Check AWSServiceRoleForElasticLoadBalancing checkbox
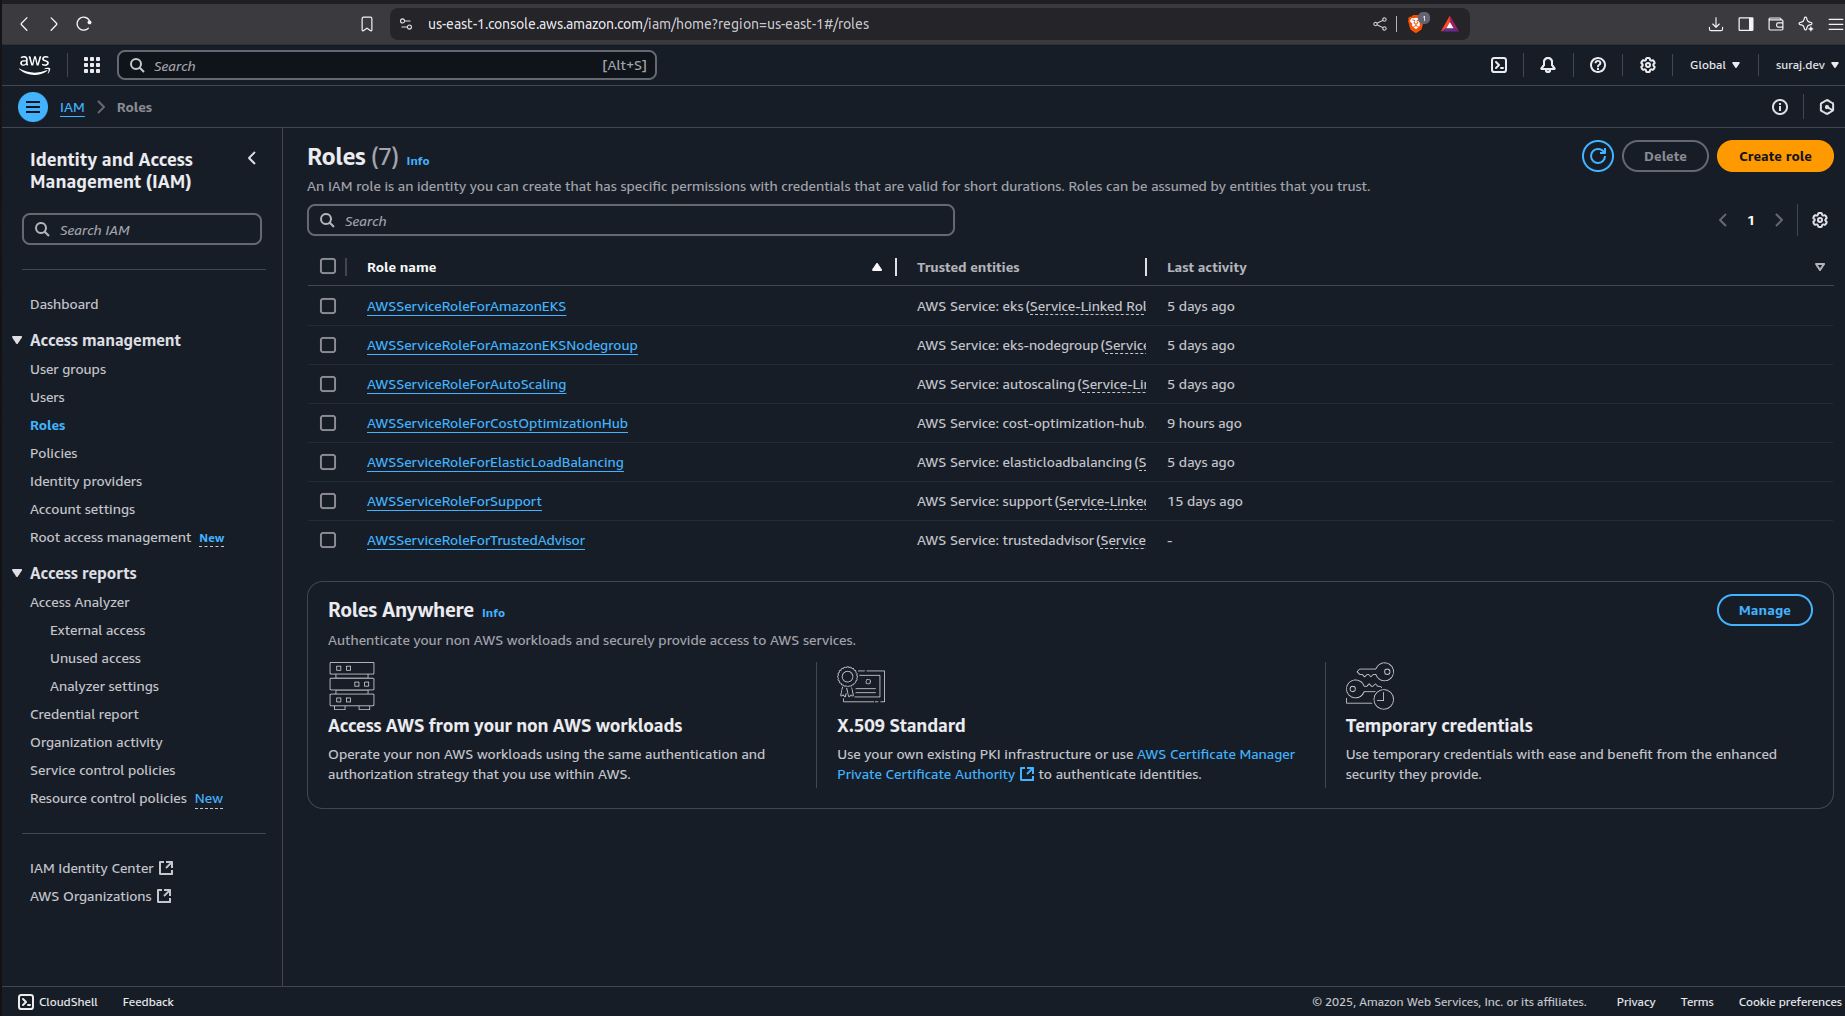 (x=328, y=462)
